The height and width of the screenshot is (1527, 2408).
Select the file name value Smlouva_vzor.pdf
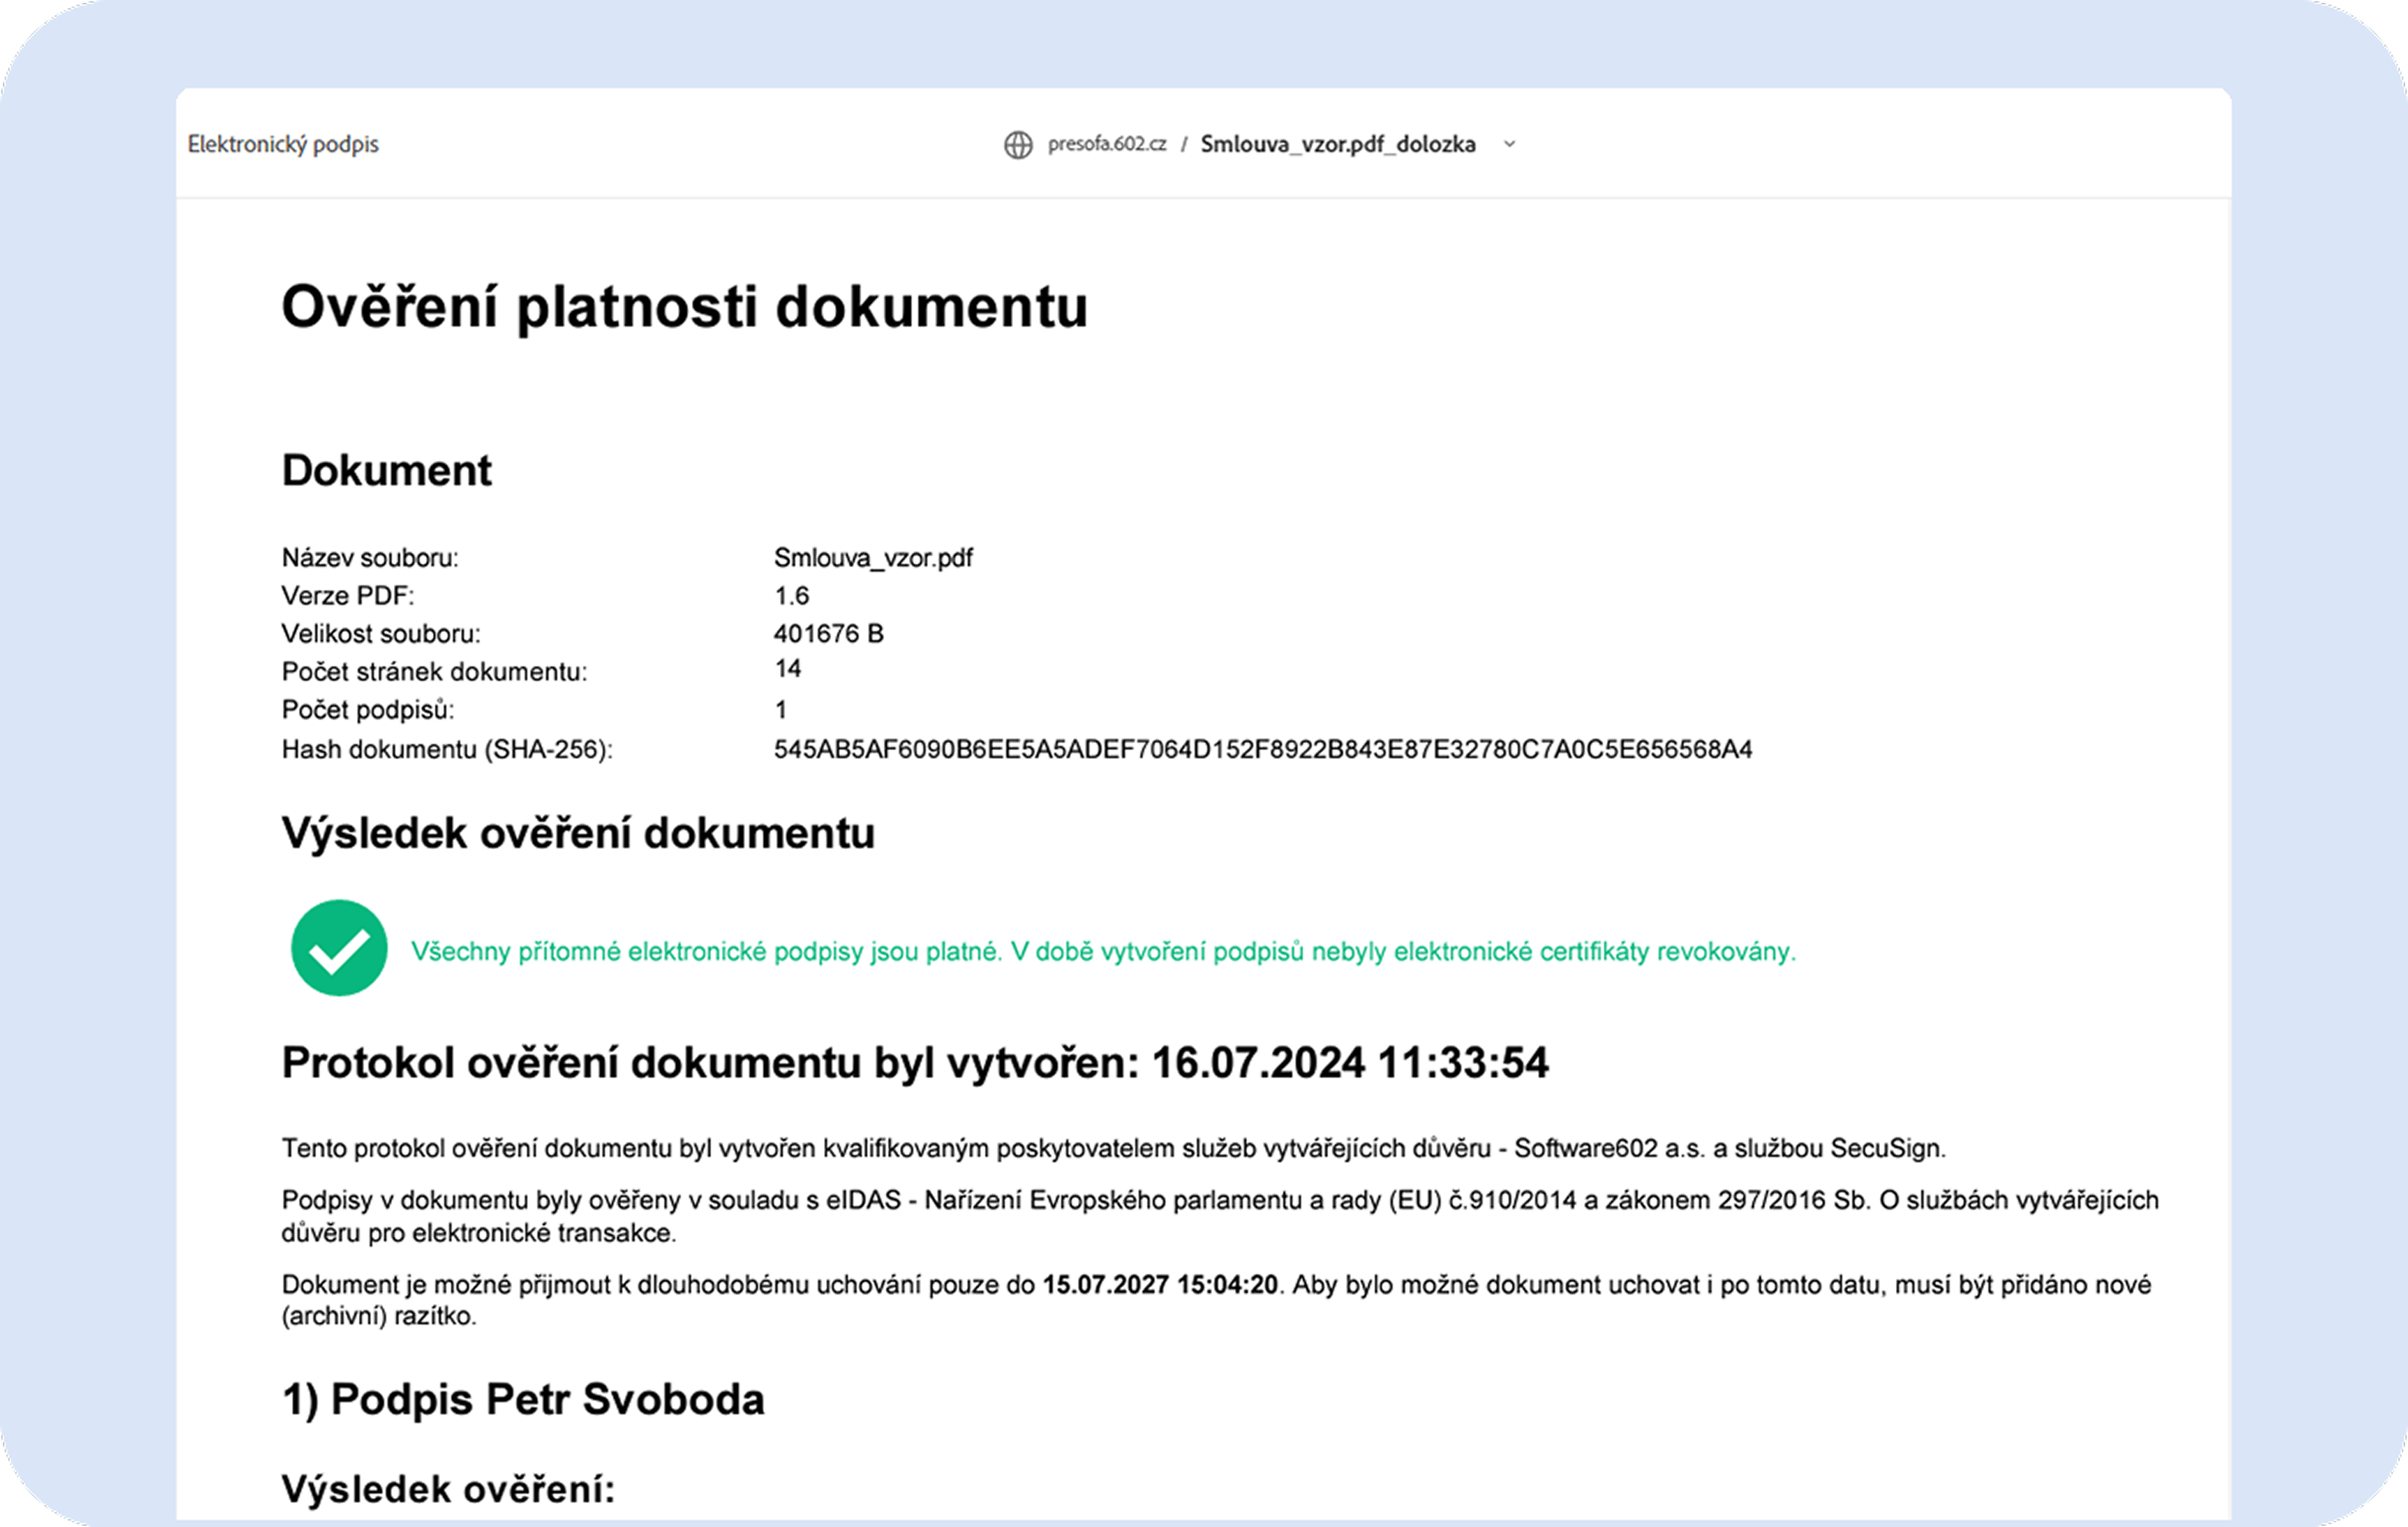(x=873, y=558)
